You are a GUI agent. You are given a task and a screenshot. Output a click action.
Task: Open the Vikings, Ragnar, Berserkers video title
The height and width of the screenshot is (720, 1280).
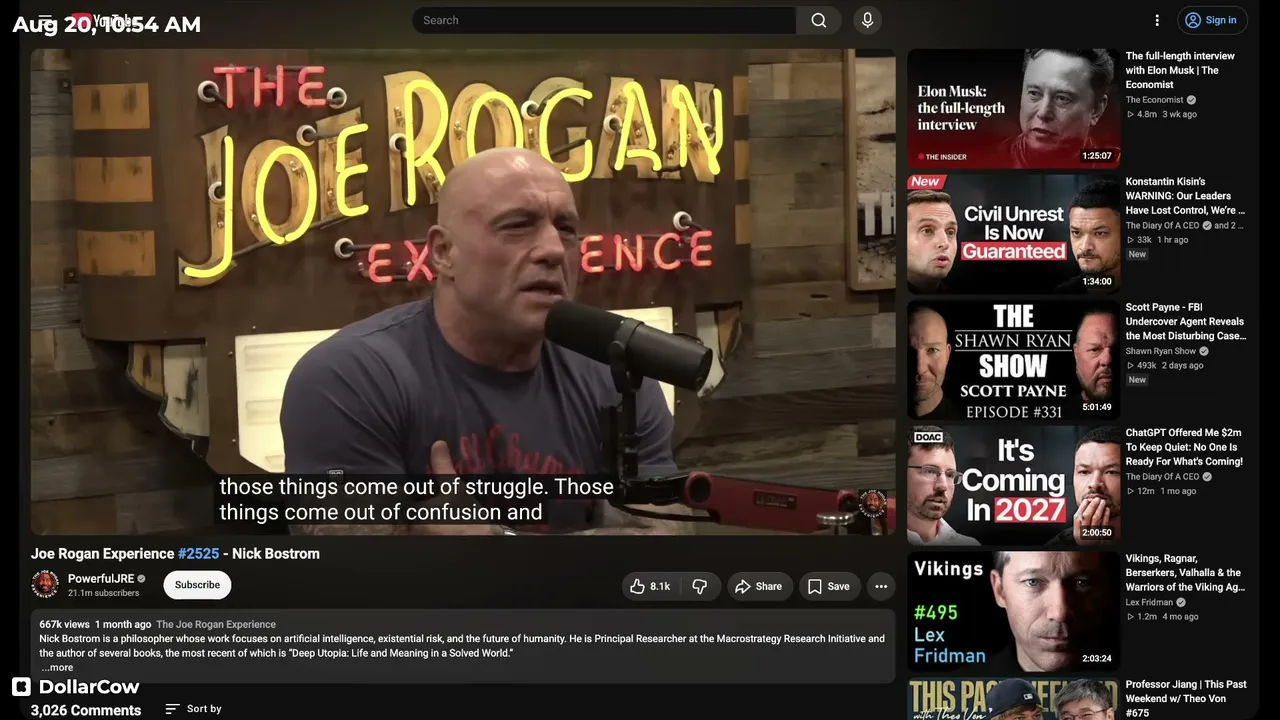click(x=1186, y=573)
